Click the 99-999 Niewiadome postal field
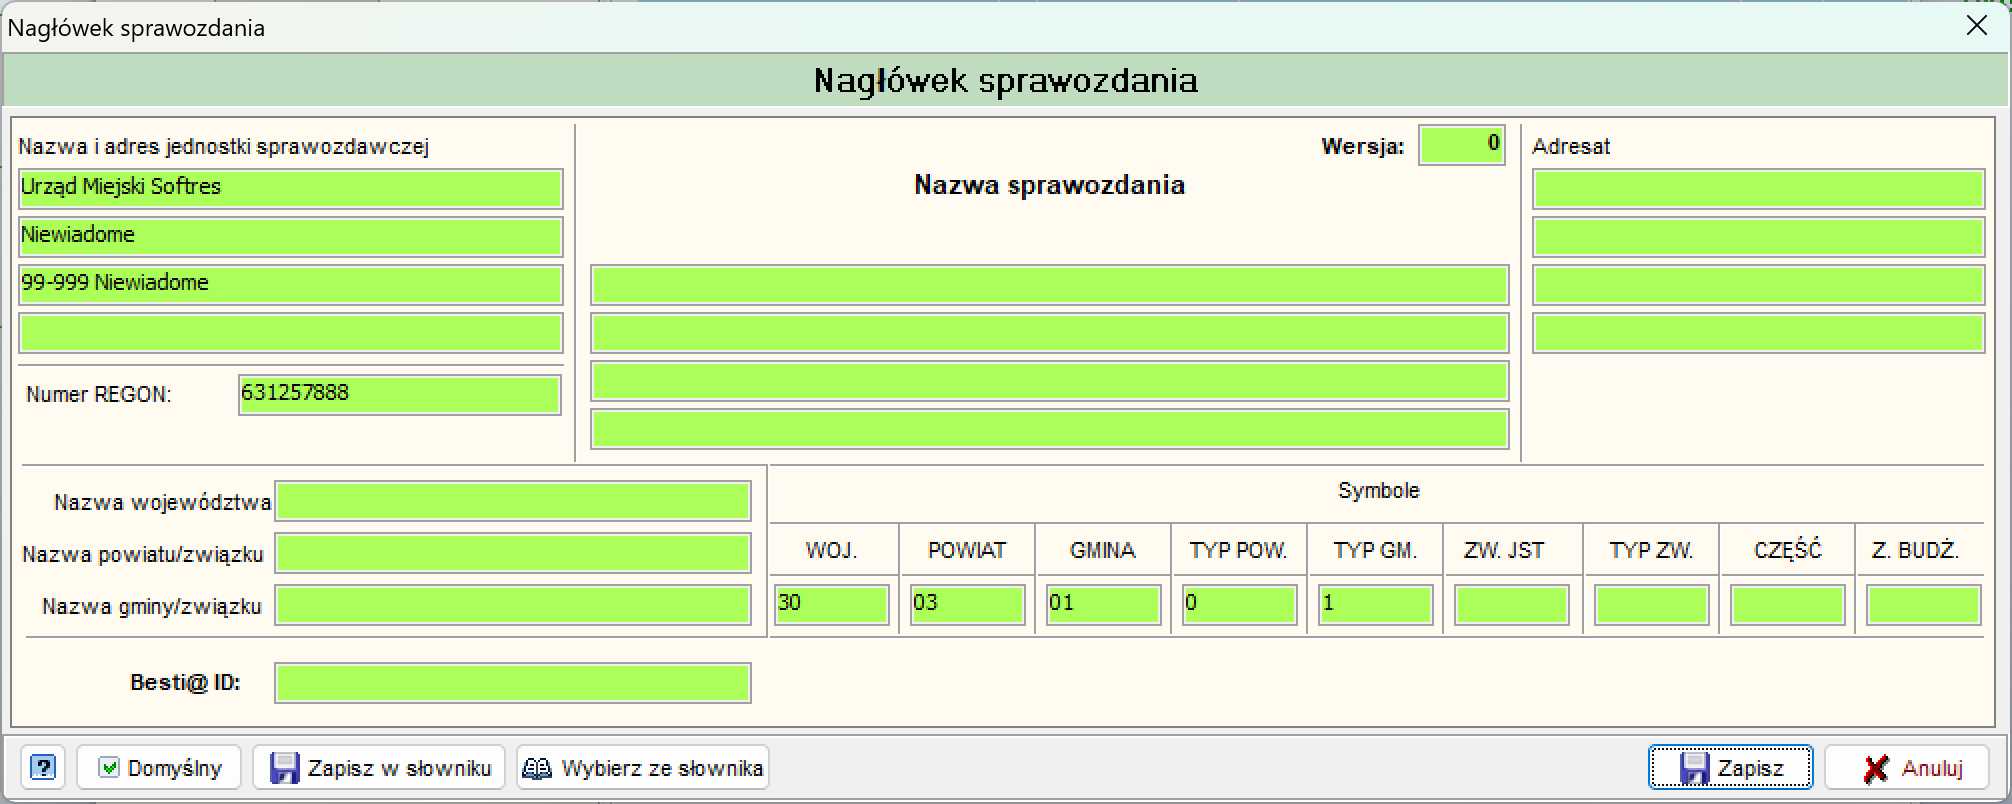Screen dimensions: 2012x804 [x=290, y=284]
